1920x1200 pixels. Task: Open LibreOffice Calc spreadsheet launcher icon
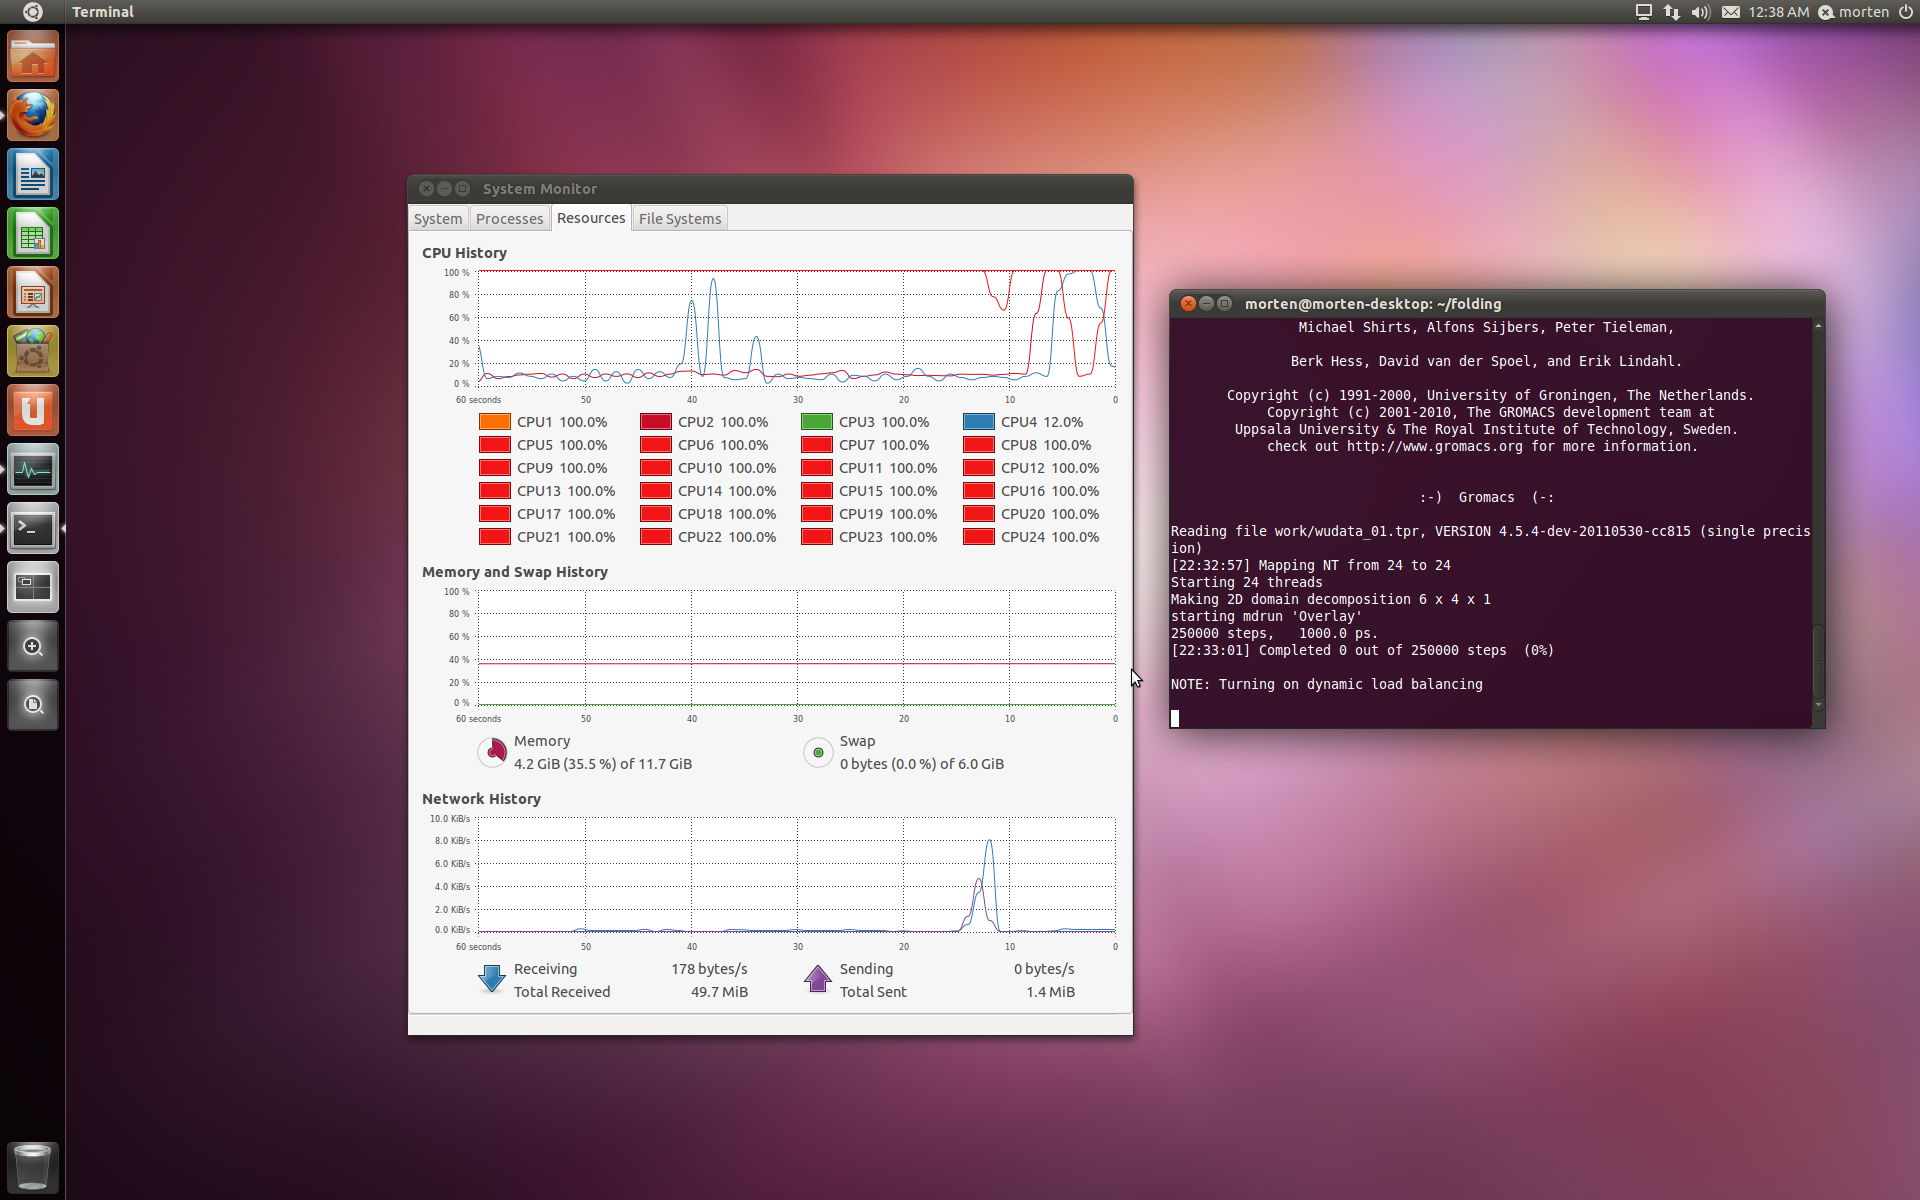[33, 234]
